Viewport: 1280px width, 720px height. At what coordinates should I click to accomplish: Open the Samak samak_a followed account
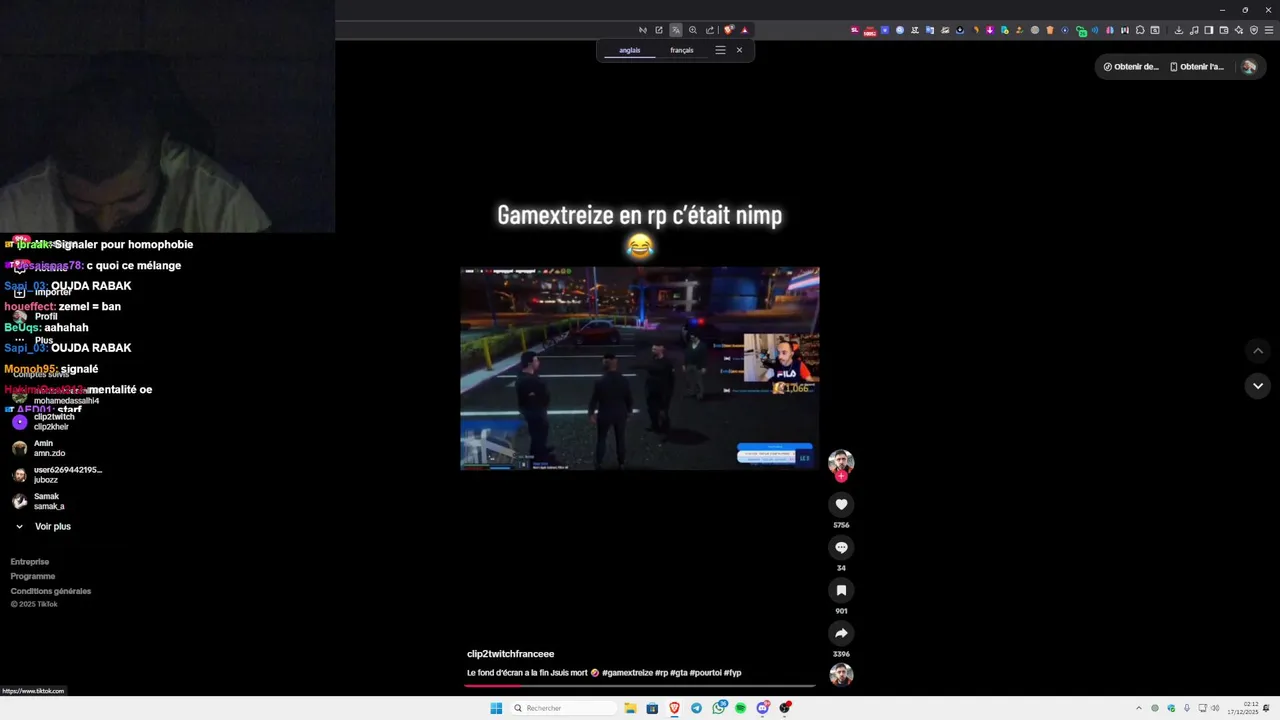[38, 501]
